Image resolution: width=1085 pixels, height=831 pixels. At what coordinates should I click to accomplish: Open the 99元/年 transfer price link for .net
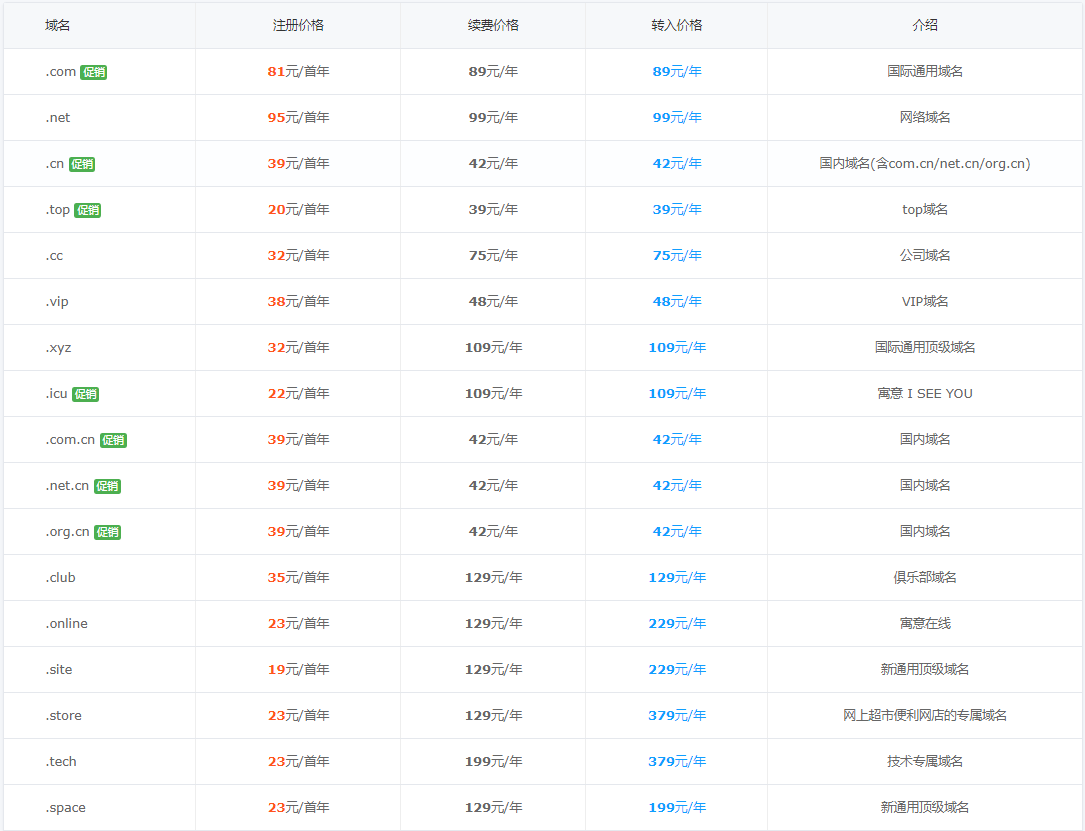point(677,118)
